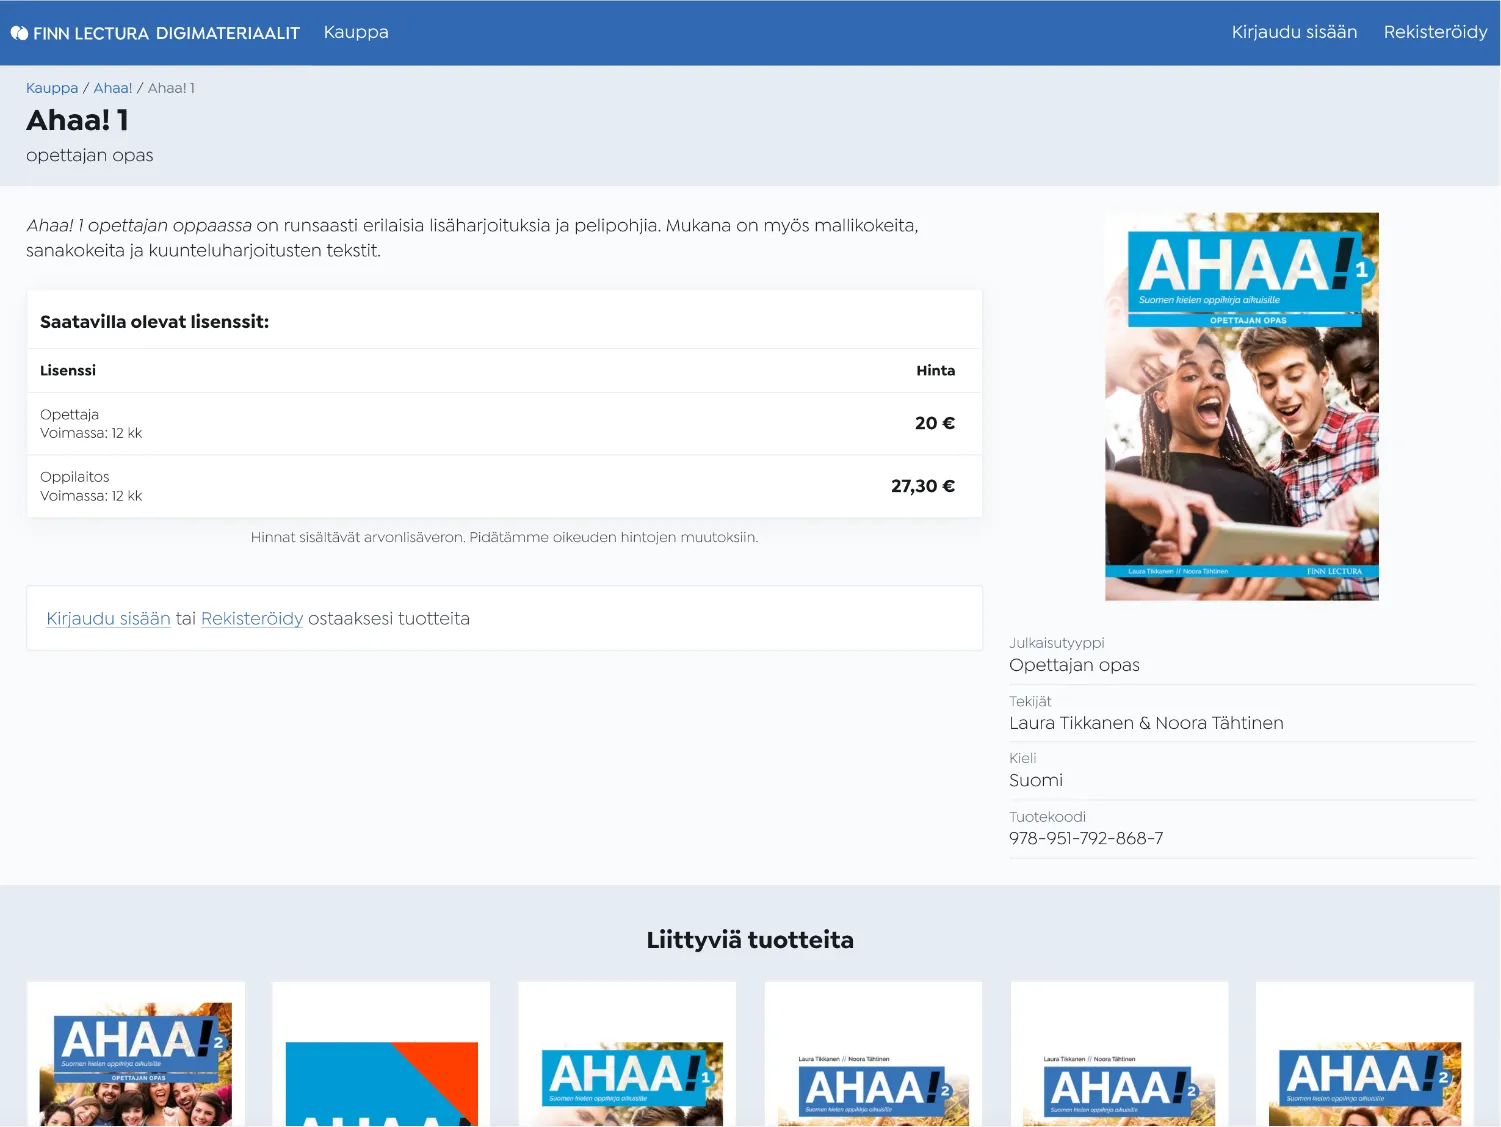Open the second related product with blue-orange cover
The image size is (1501, 1127).
tap(381, 1055)
